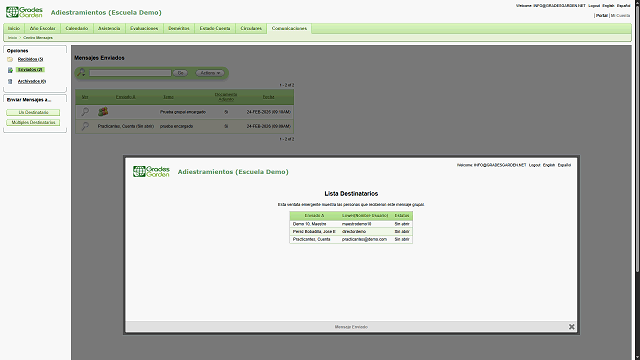Open the Inicio tab

point(14,29)
